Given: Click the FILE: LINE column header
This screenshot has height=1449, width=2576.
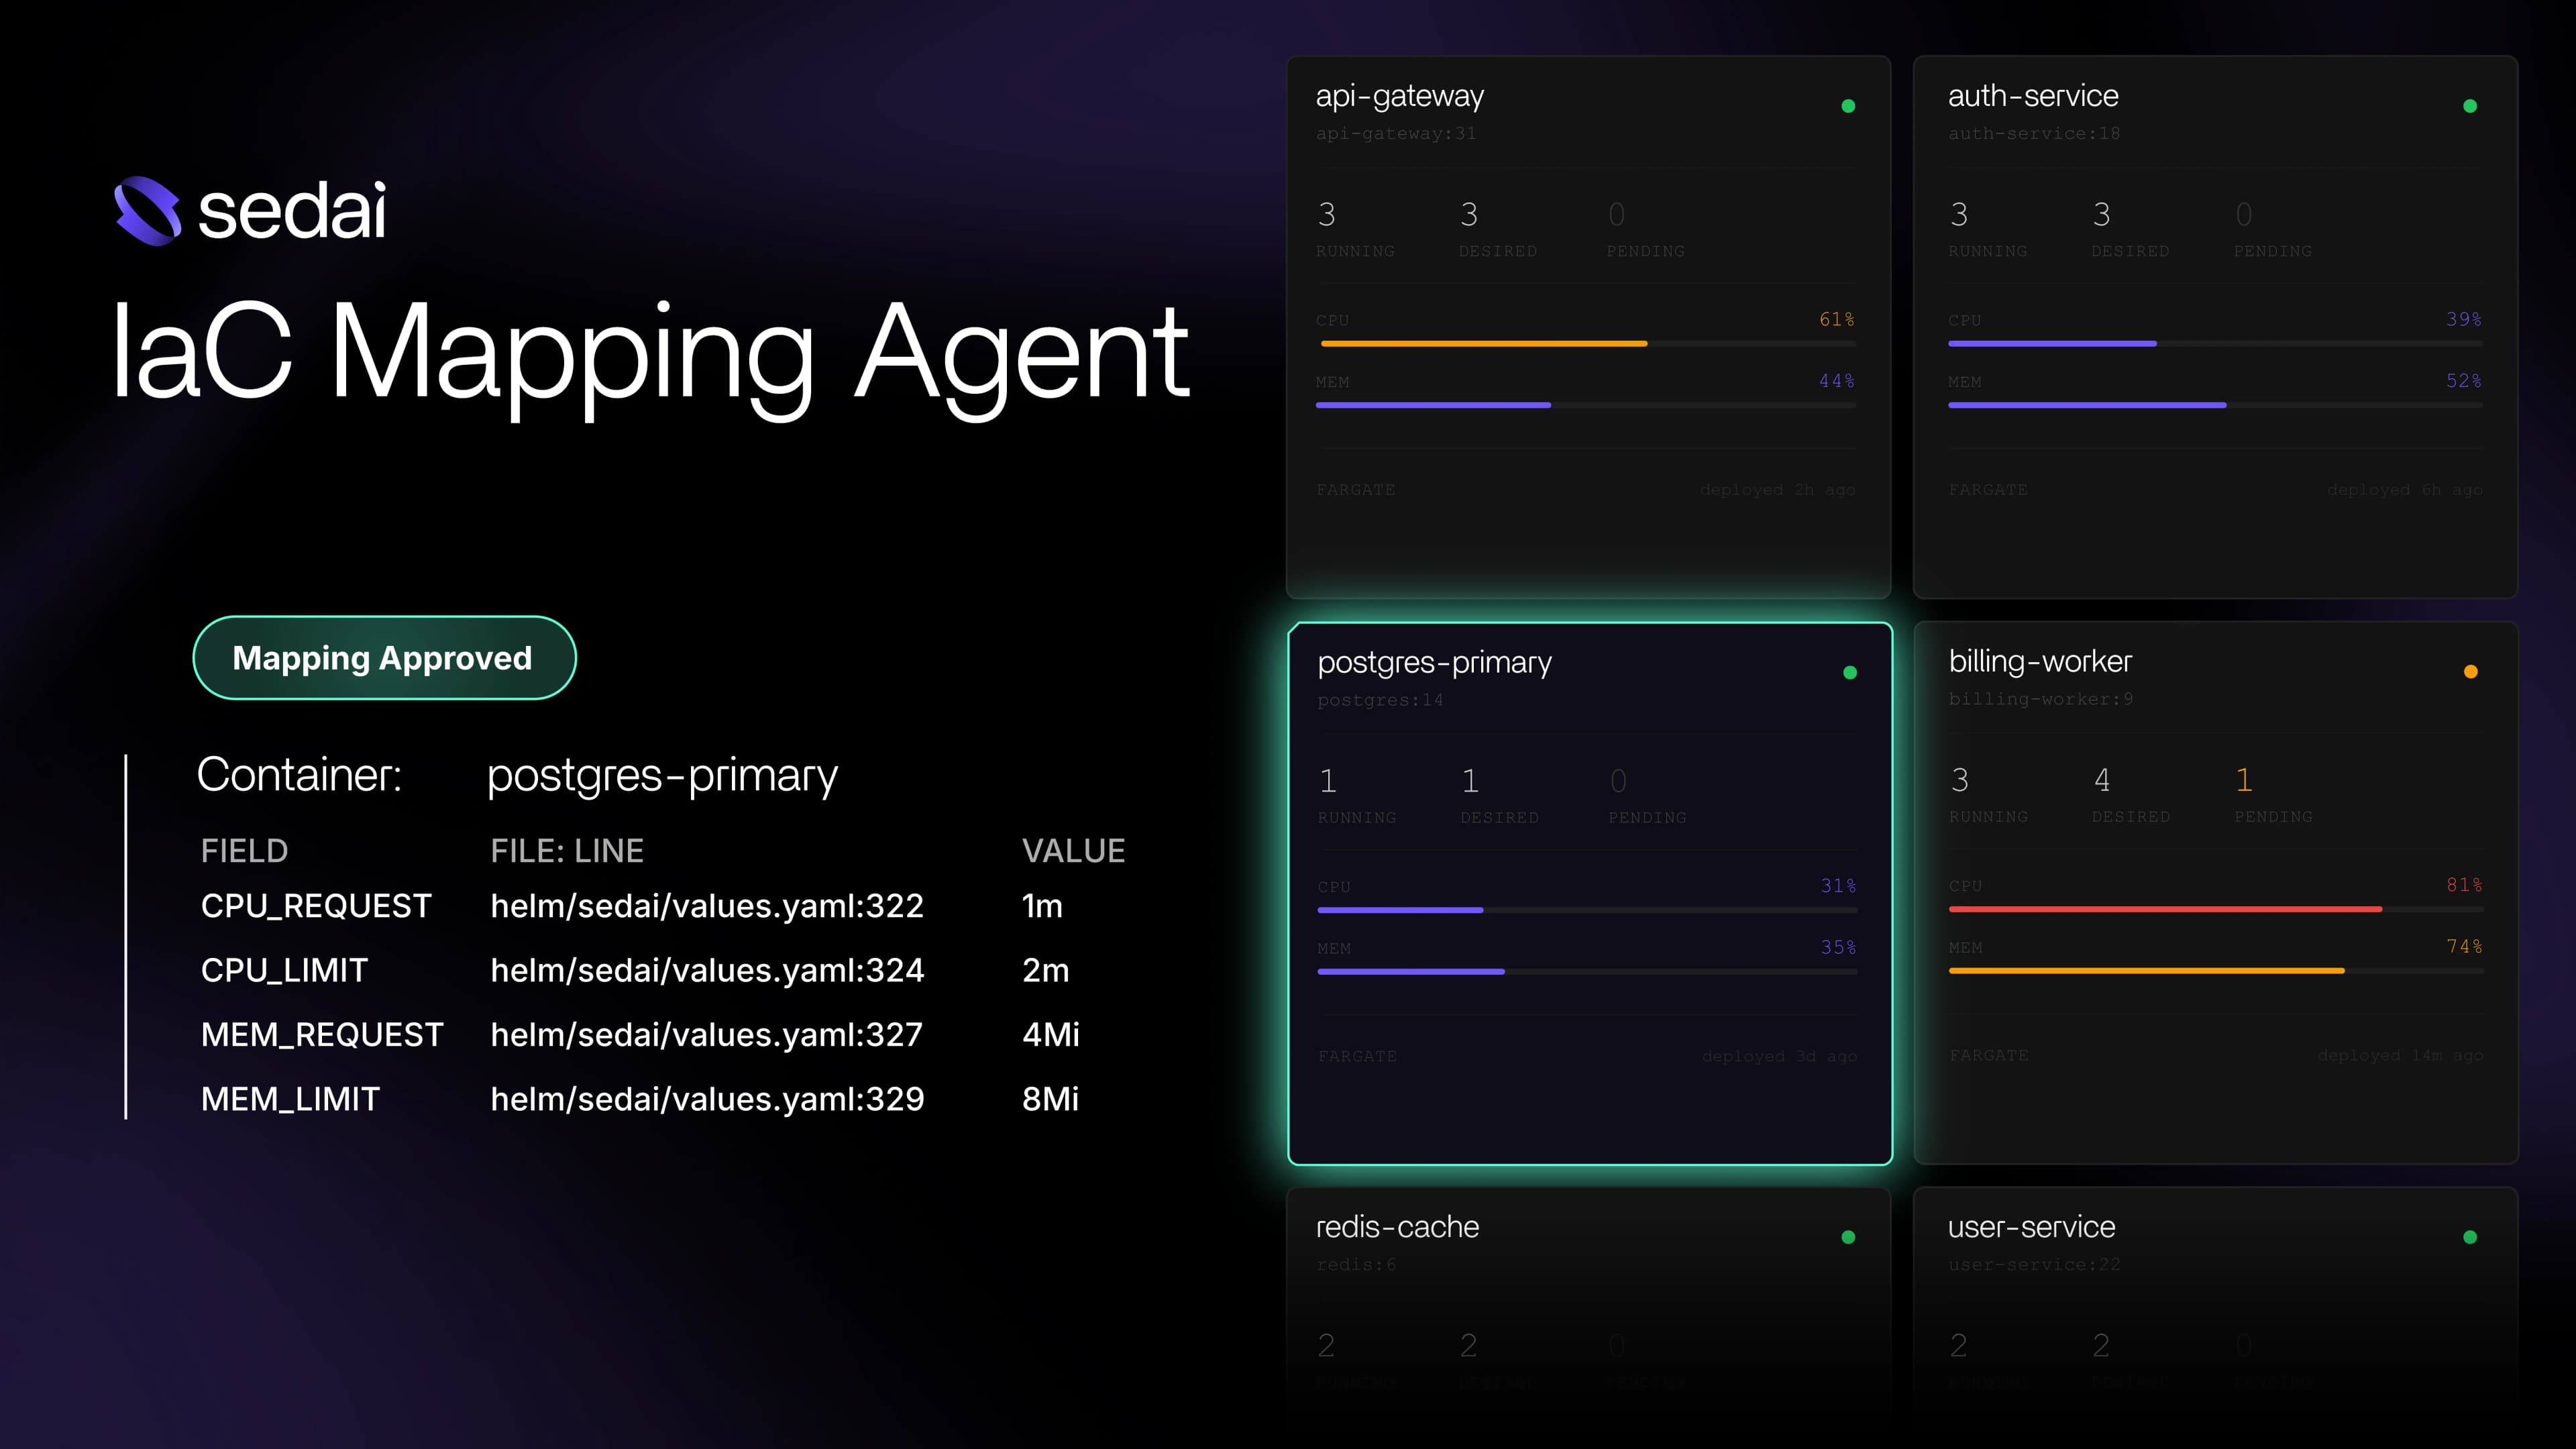Looking at the screenshot, I should click(566, 851).
